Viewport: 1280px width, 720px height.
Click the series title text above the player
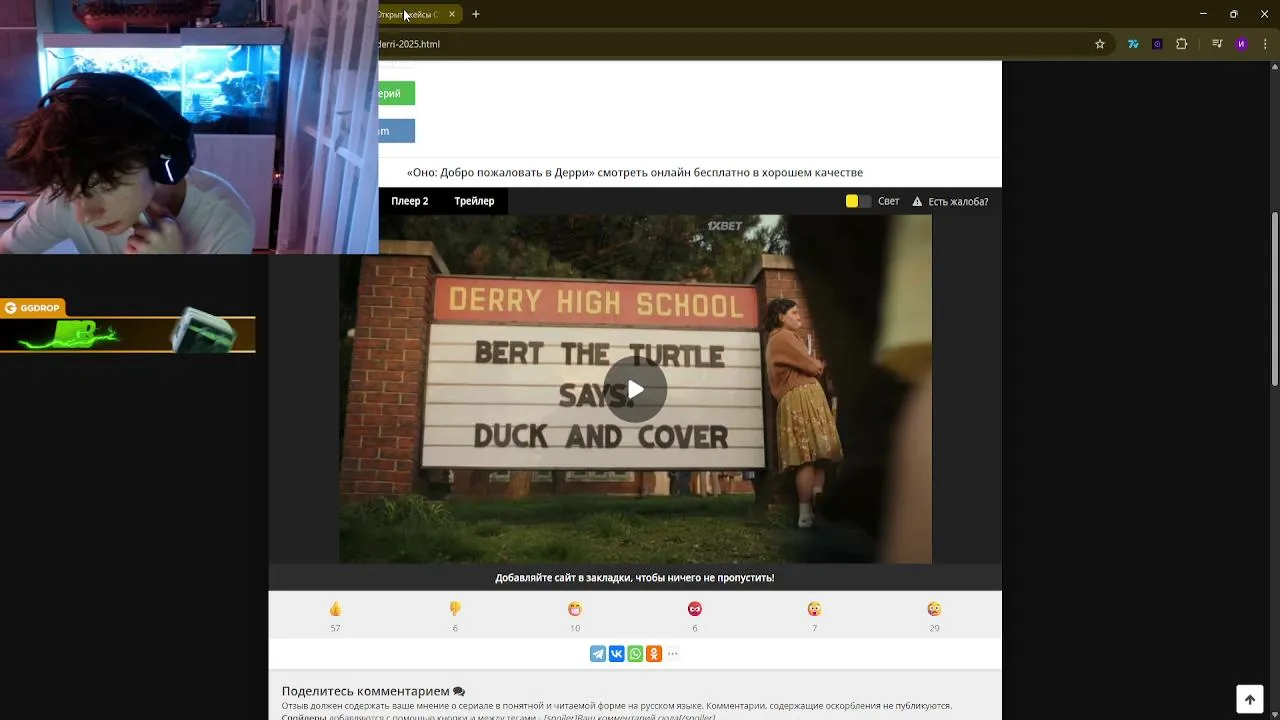pyautogui.click(x=635, y=172)
